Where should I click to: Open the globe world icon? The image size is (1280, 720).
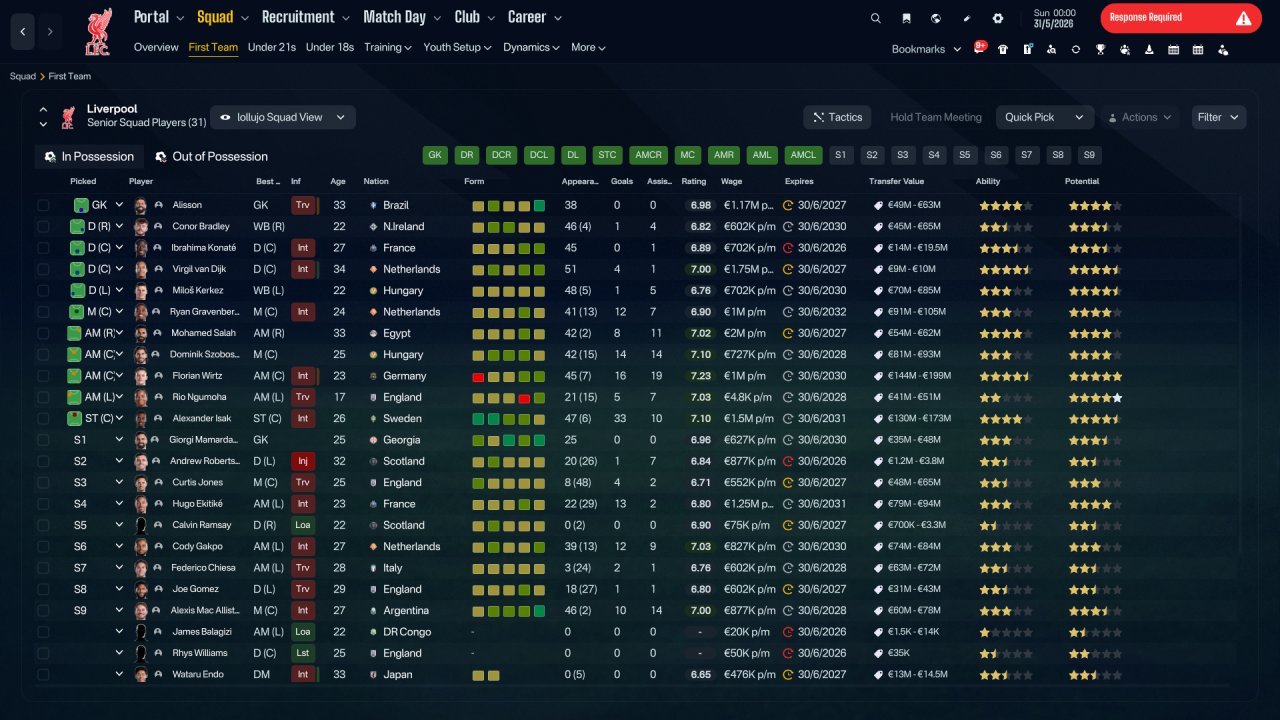(936, 18)
